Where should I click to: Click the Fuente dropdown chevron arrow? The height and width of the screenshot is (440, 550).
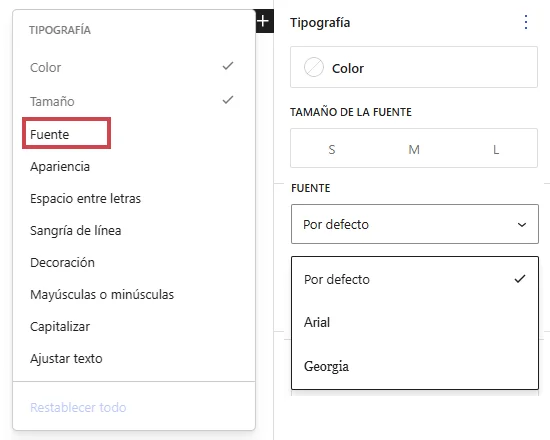(522, 225)
